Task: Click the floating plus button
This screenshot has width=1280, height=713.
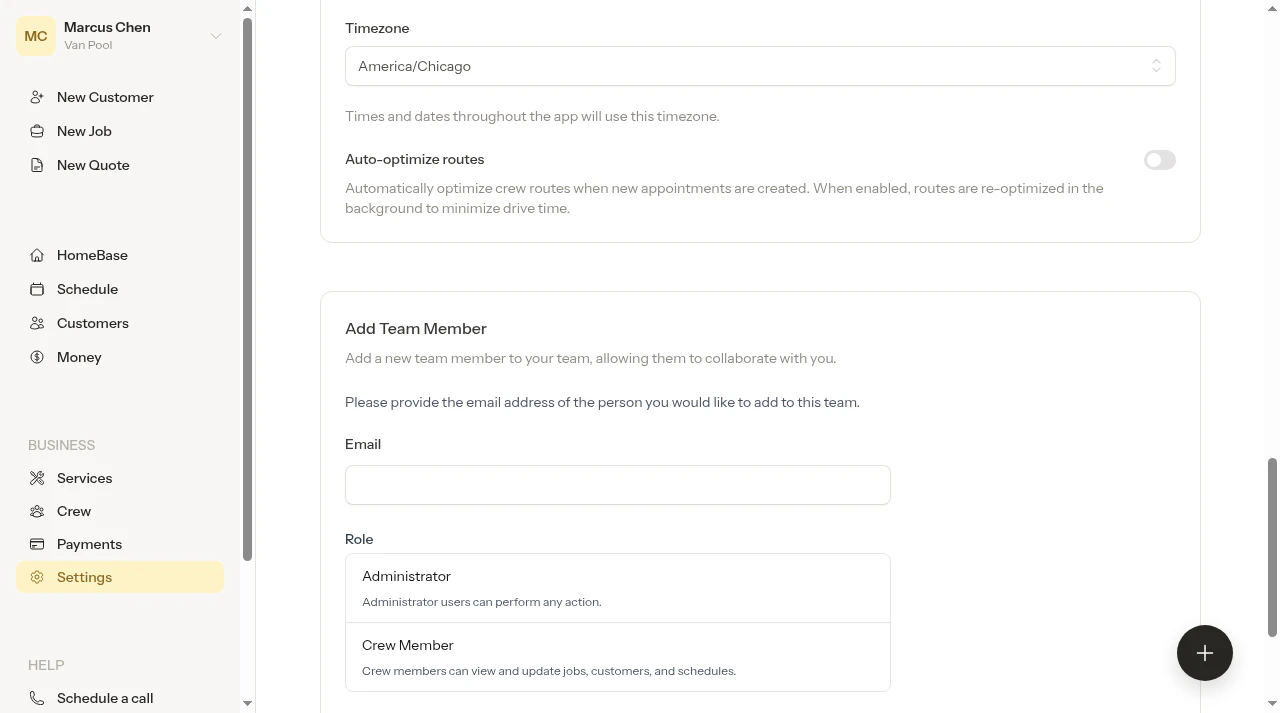Action: (1205, 653)
